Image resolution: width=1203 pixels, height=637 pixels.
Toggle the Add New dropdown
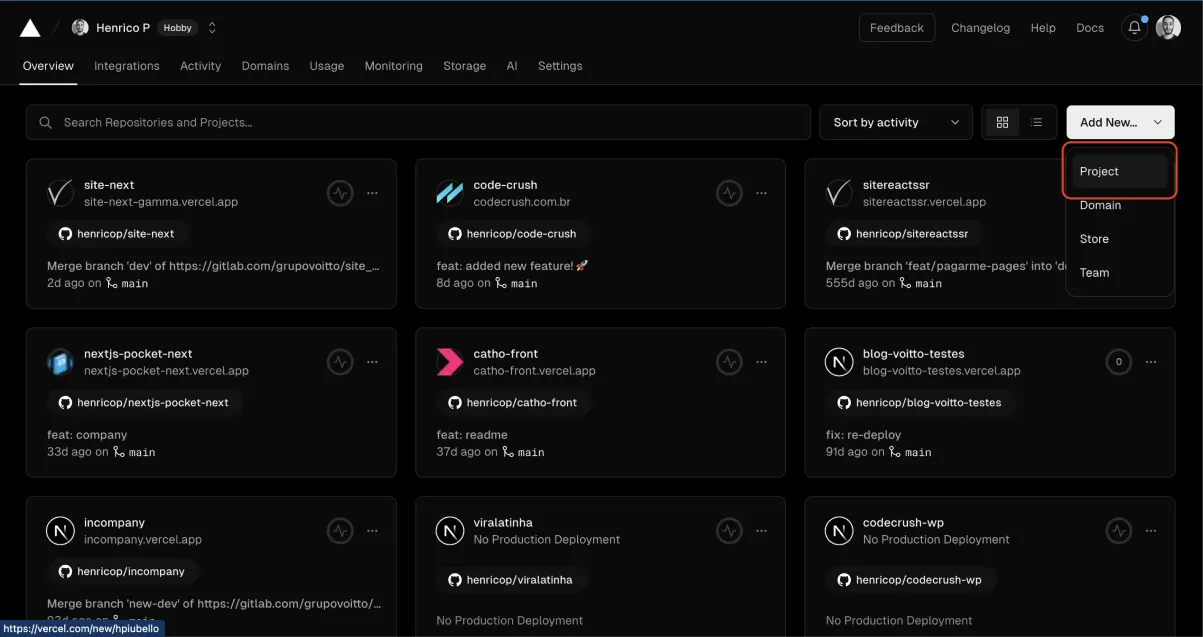click(x=1120, y=122)
